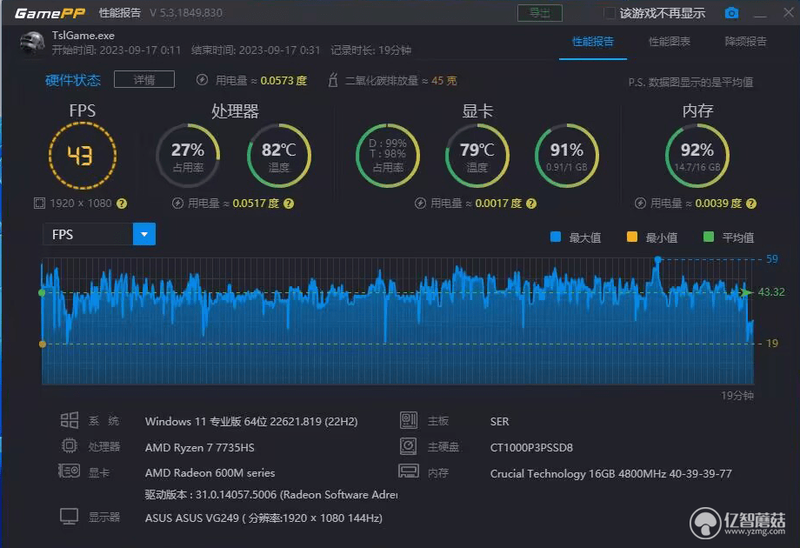Image resolution: width=800 pixels, height=548 pixels.
Task: Click the CO2 emissions bottle icon
Action: [333, 80]
